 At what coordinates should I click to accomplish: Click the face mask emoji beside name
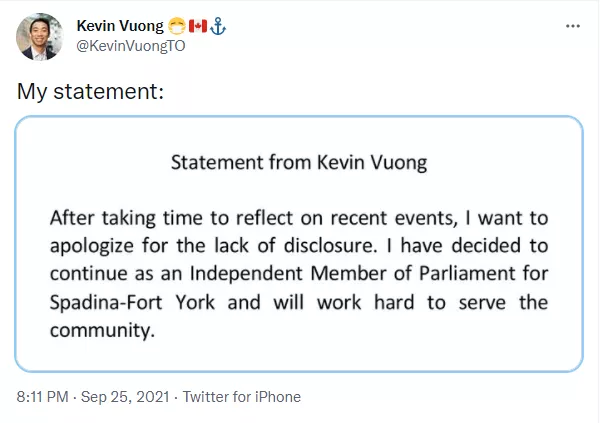tap(176, 26)
